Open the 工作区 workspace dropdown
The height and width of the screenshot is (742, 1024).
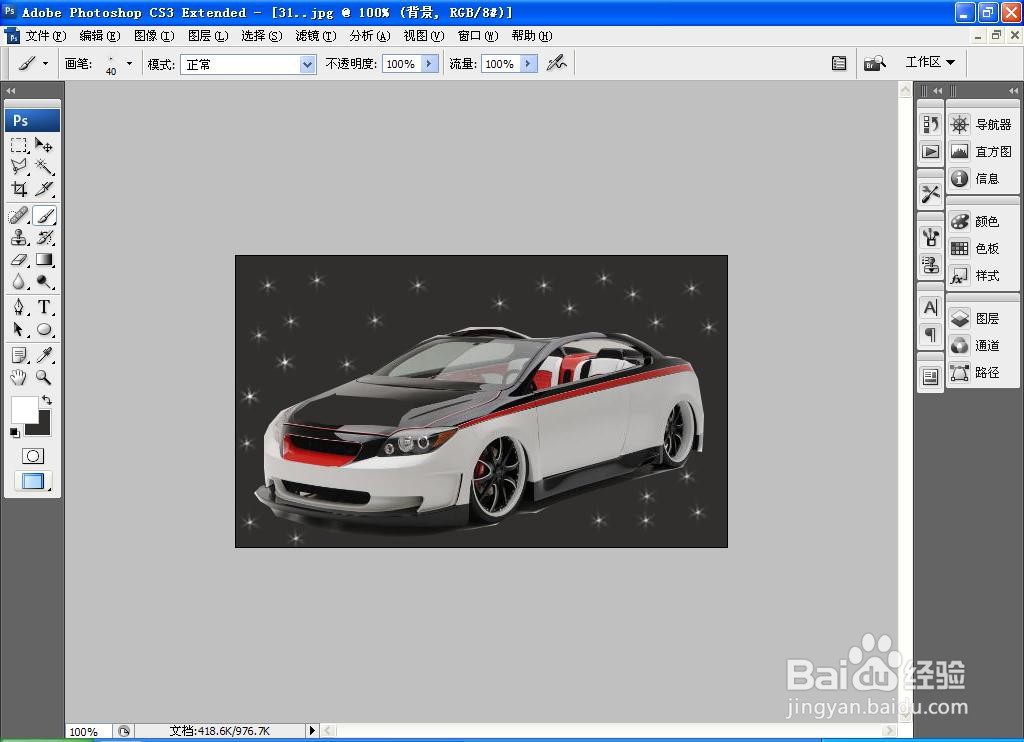click(930, 62)
